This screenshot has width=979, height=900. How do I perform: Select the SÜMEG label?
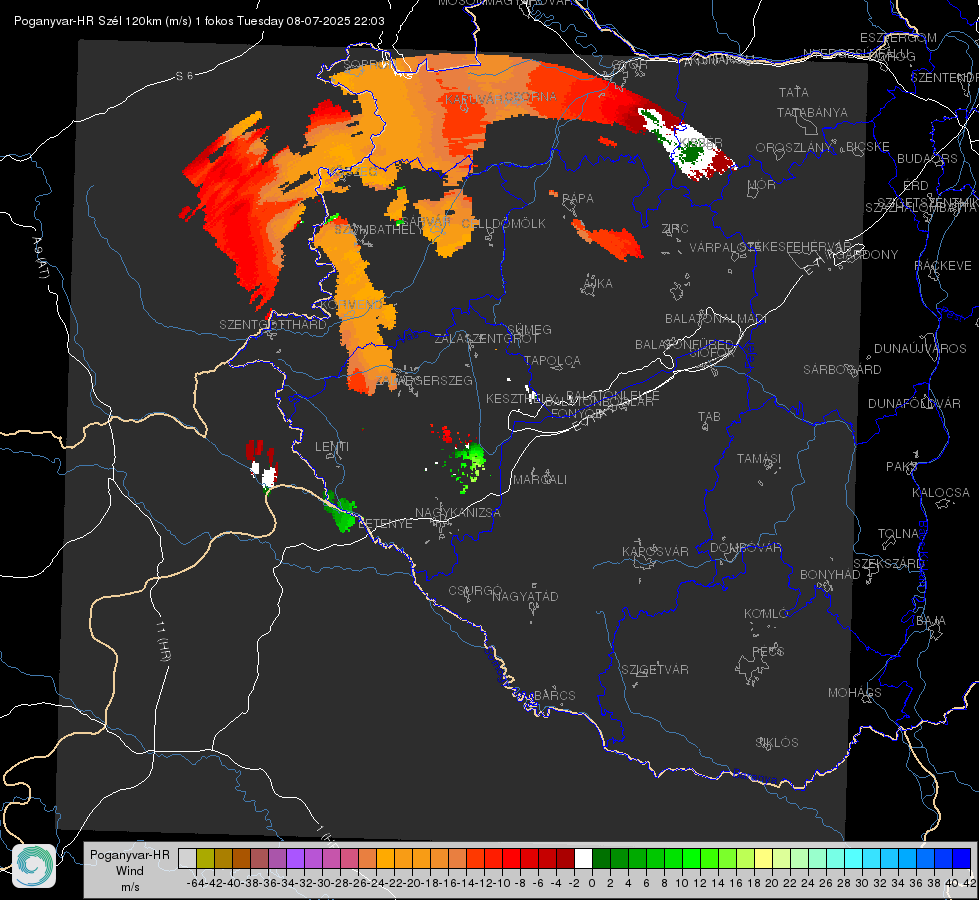click(x=529, y=329)
